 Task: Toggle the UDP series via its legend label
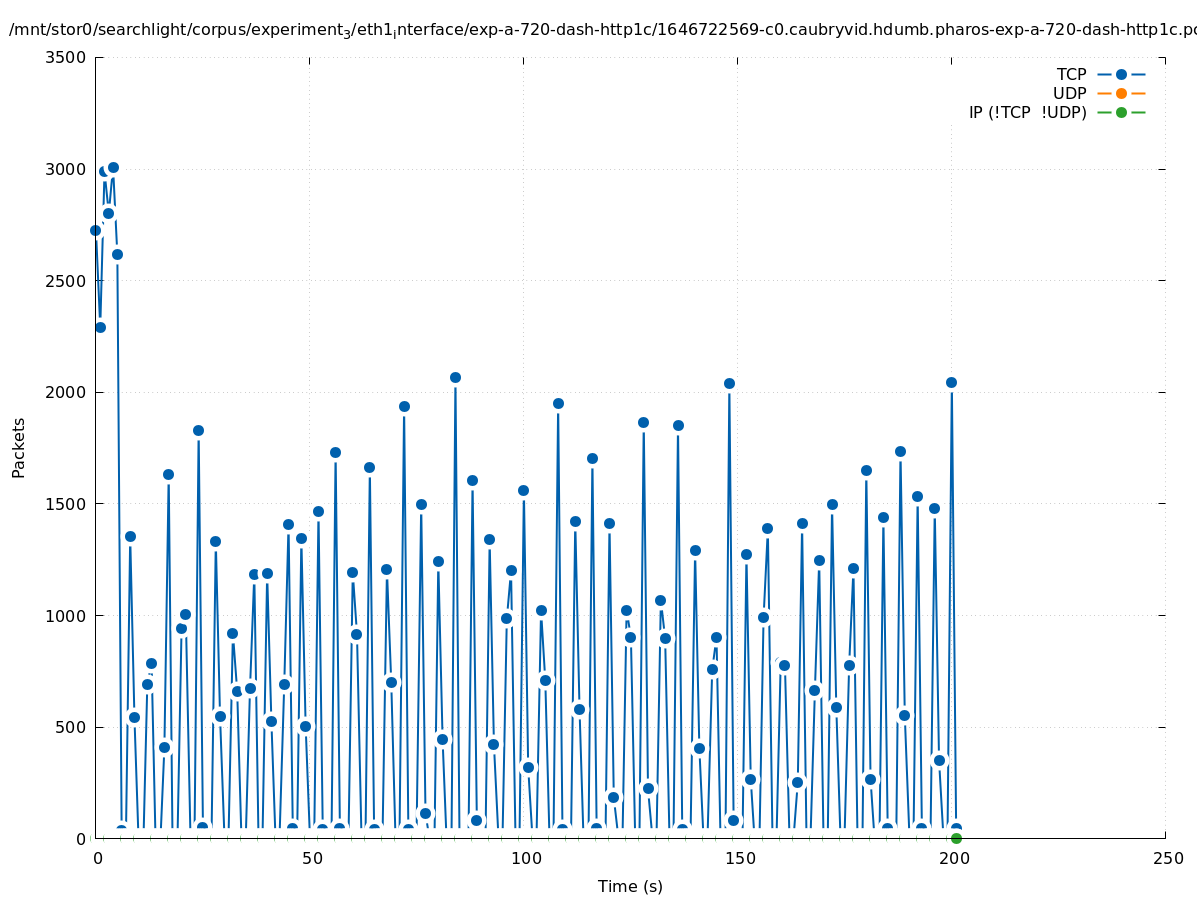click(x=1069, y=93)
